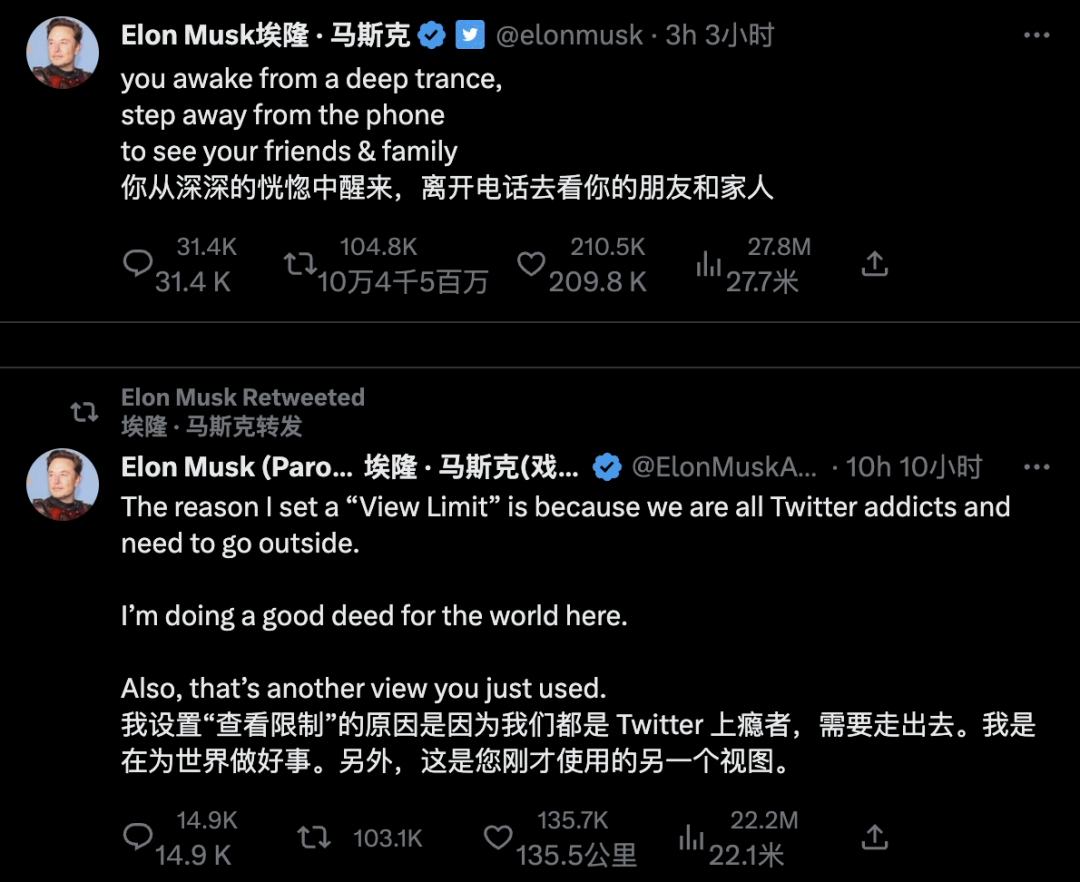1080x882 pixels.
Task: Click the Elon Musk Retweeted label
Action: coord(243,397)
